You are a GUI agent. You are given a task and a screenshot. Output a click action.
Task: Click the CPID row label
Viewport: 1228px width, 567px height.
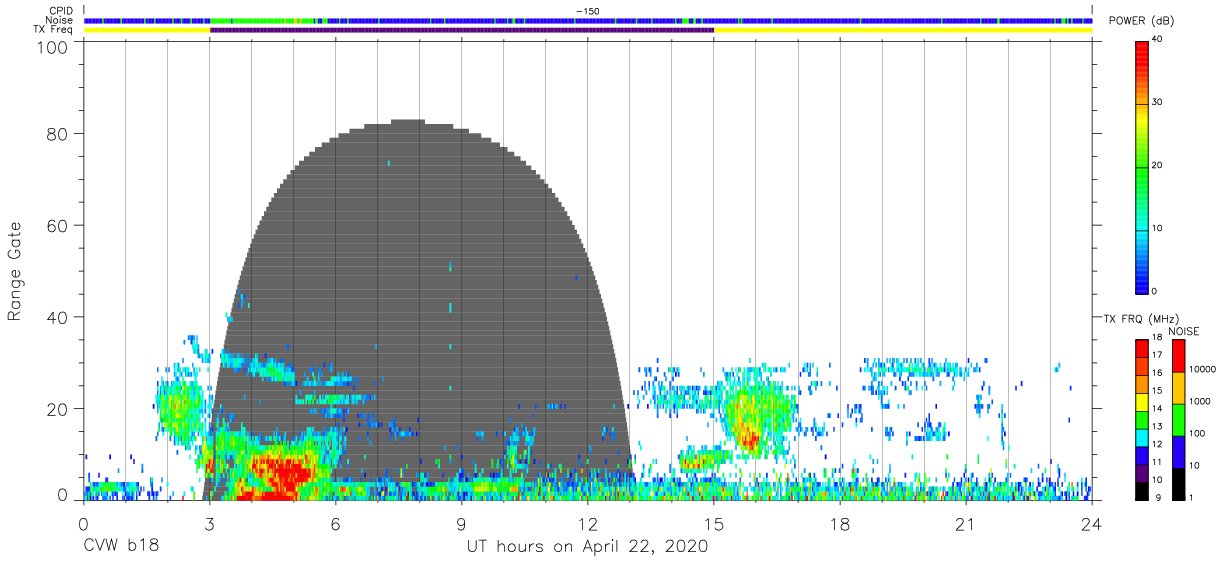[62, 11]
